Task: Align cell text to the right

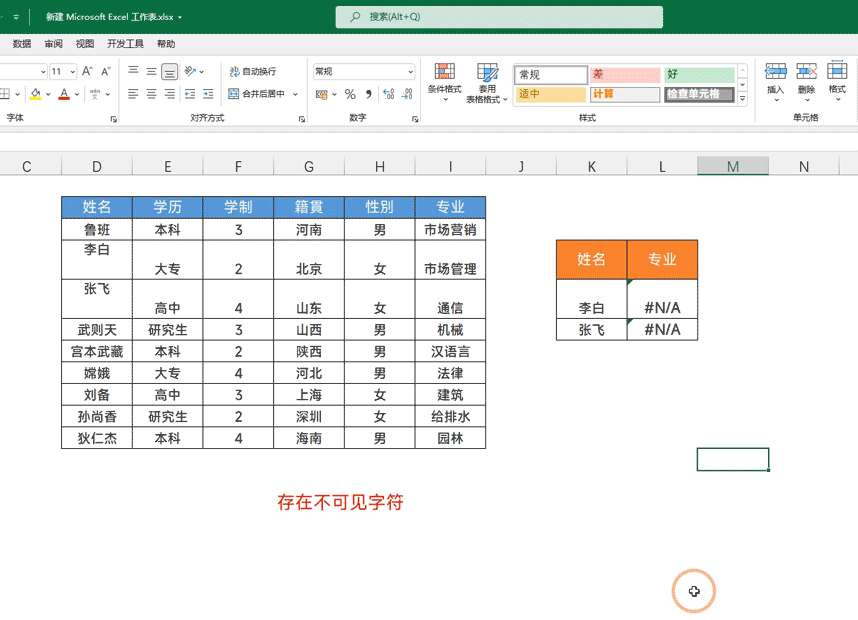Action: 170,94
